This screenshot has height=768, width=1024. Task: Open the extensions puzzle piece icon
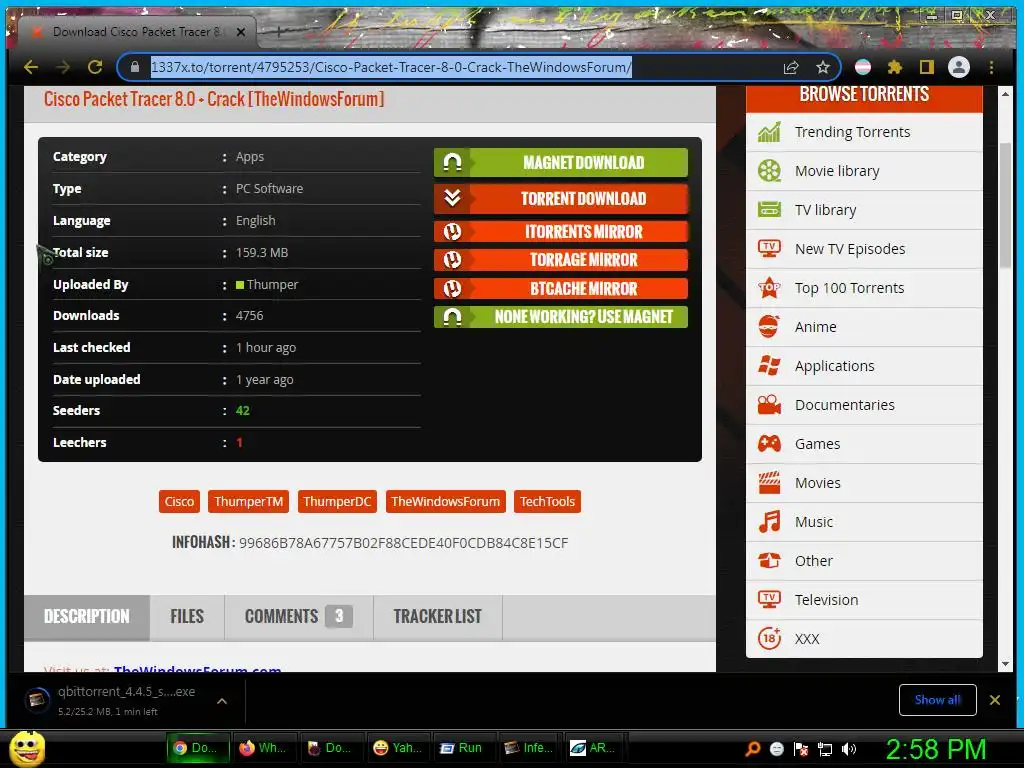[x=895, y=67]
